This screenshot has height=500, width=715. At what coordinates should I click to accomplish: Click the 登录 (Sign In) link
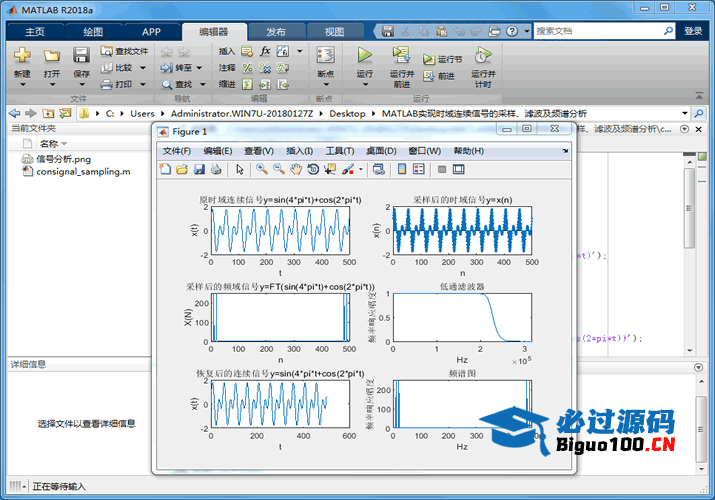pos(693,31)
